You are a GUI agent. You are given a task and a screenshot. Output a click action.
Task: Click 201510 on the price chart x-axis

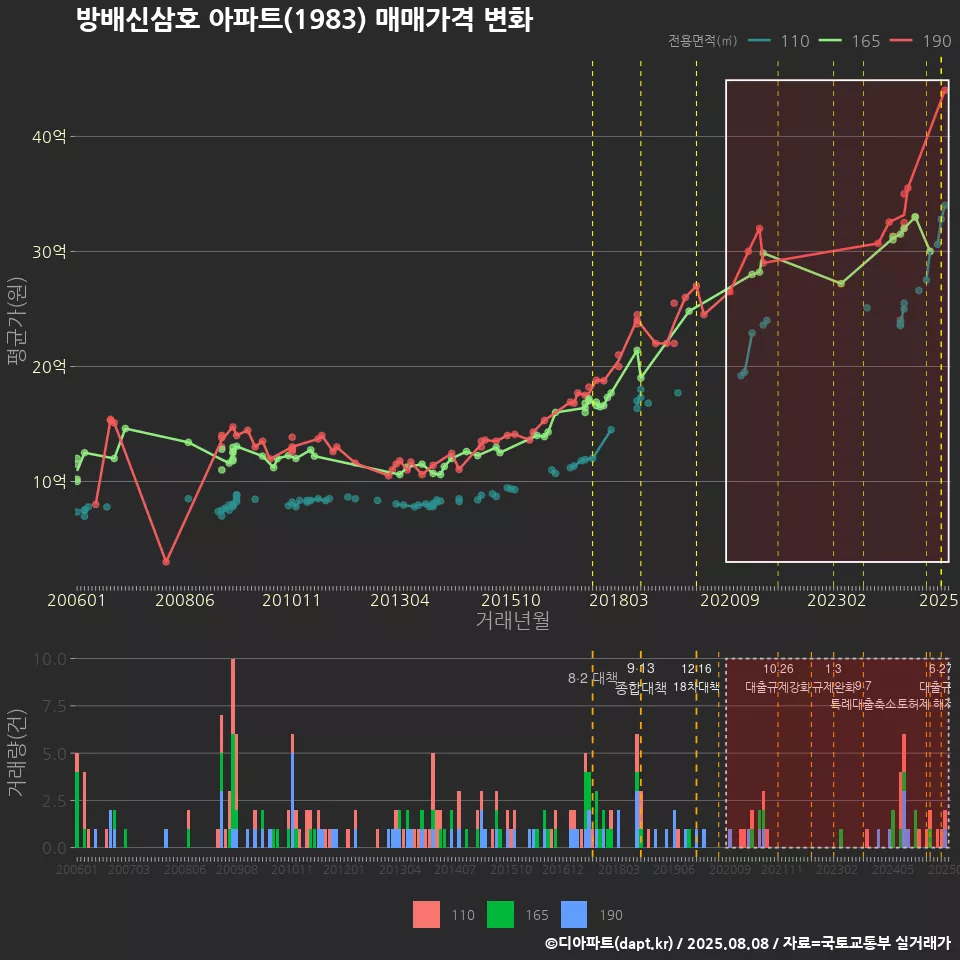[x=511, y=600]
